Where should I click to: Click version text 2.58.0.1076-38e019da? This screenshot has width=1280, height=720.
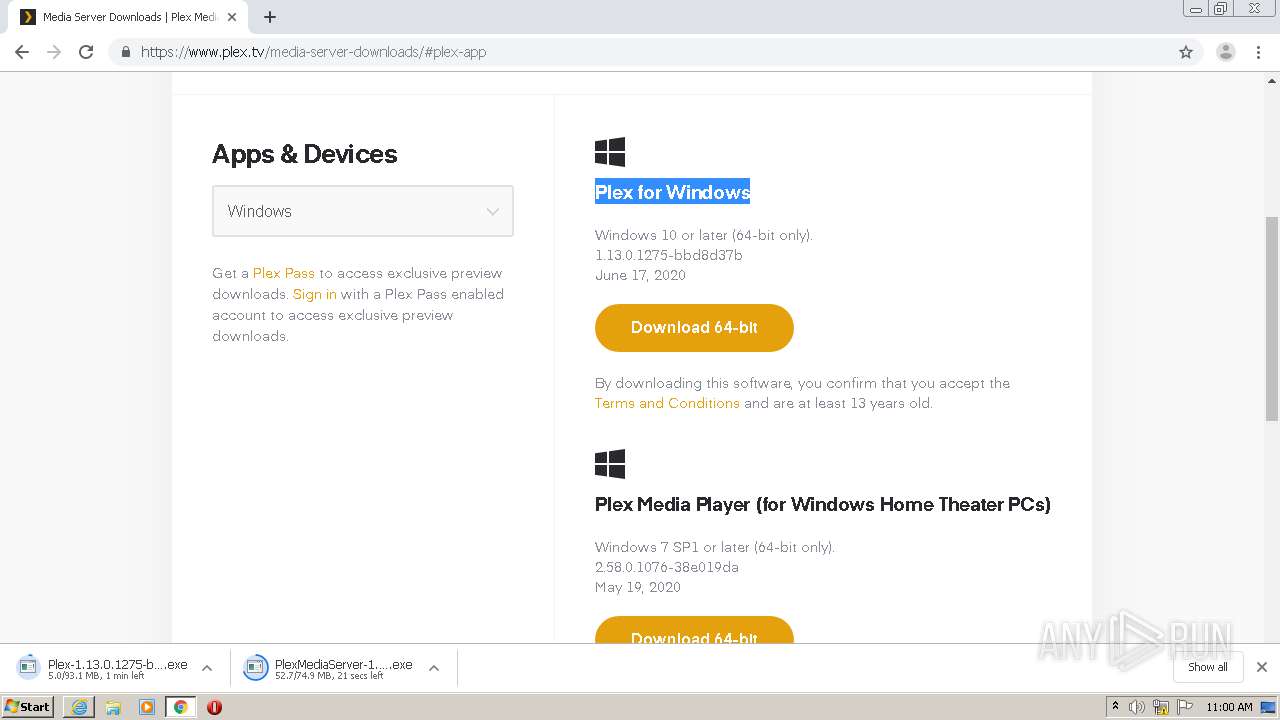click(x=667, y=567)
